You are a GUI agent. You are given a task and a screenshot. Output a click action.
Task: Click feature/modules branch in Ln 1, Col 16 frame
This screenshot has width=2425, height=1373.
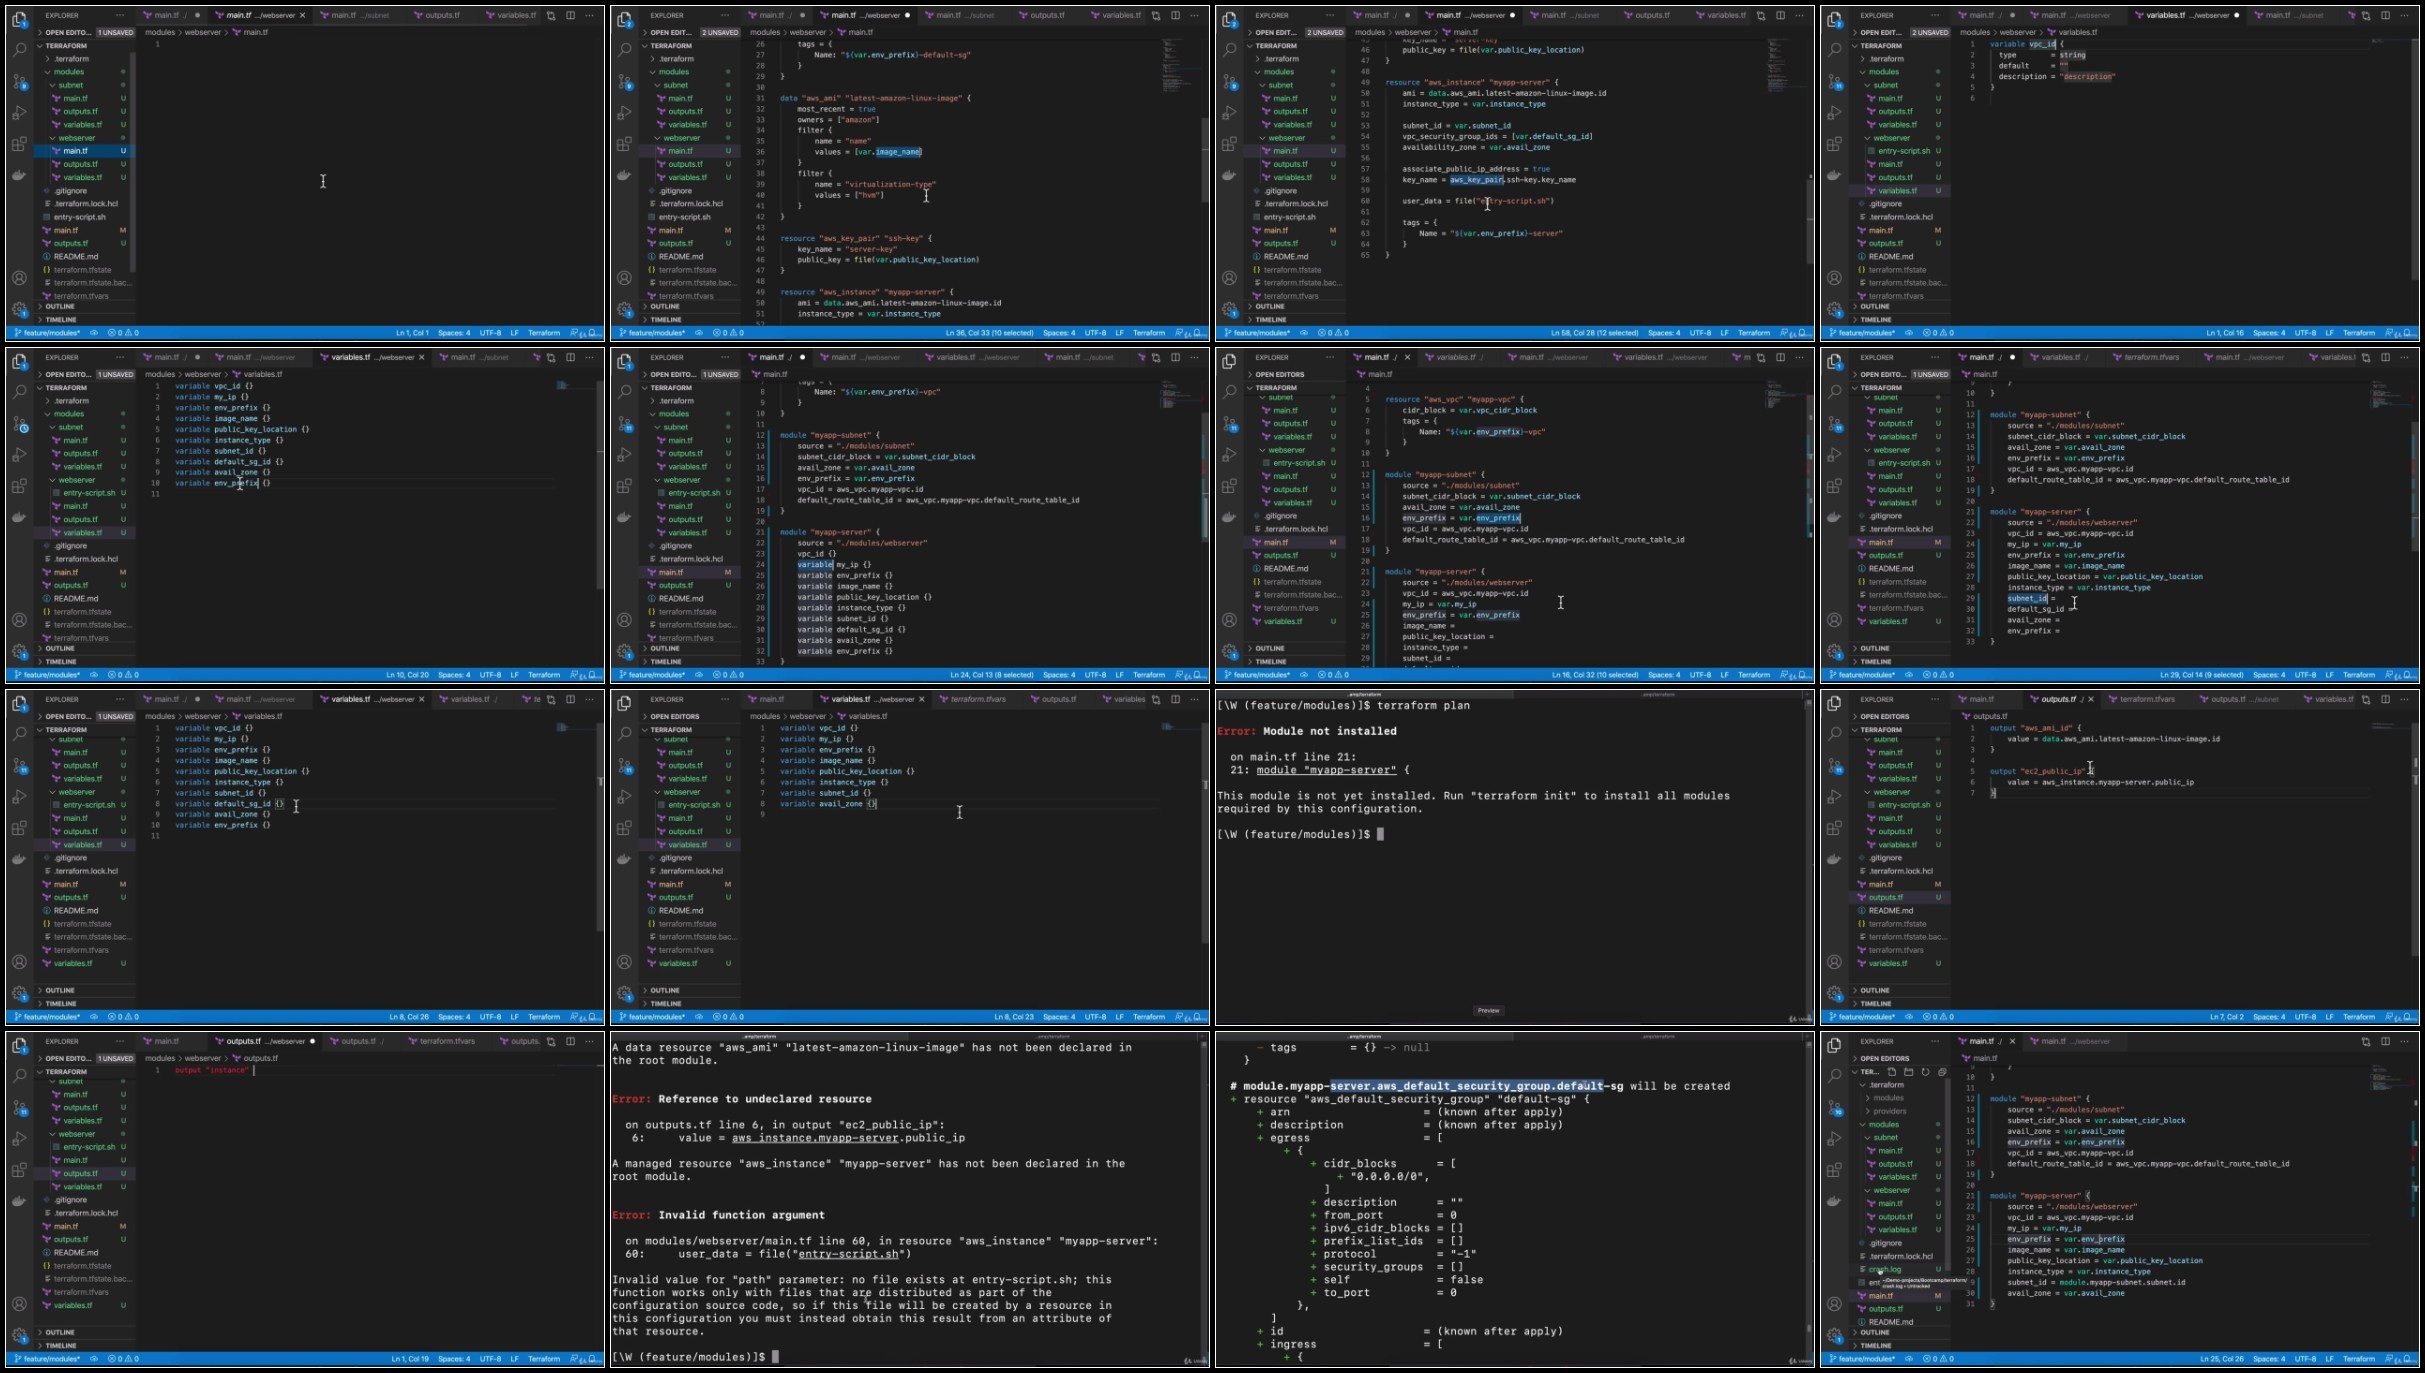pyautogui.click(x=1864, y=333)
